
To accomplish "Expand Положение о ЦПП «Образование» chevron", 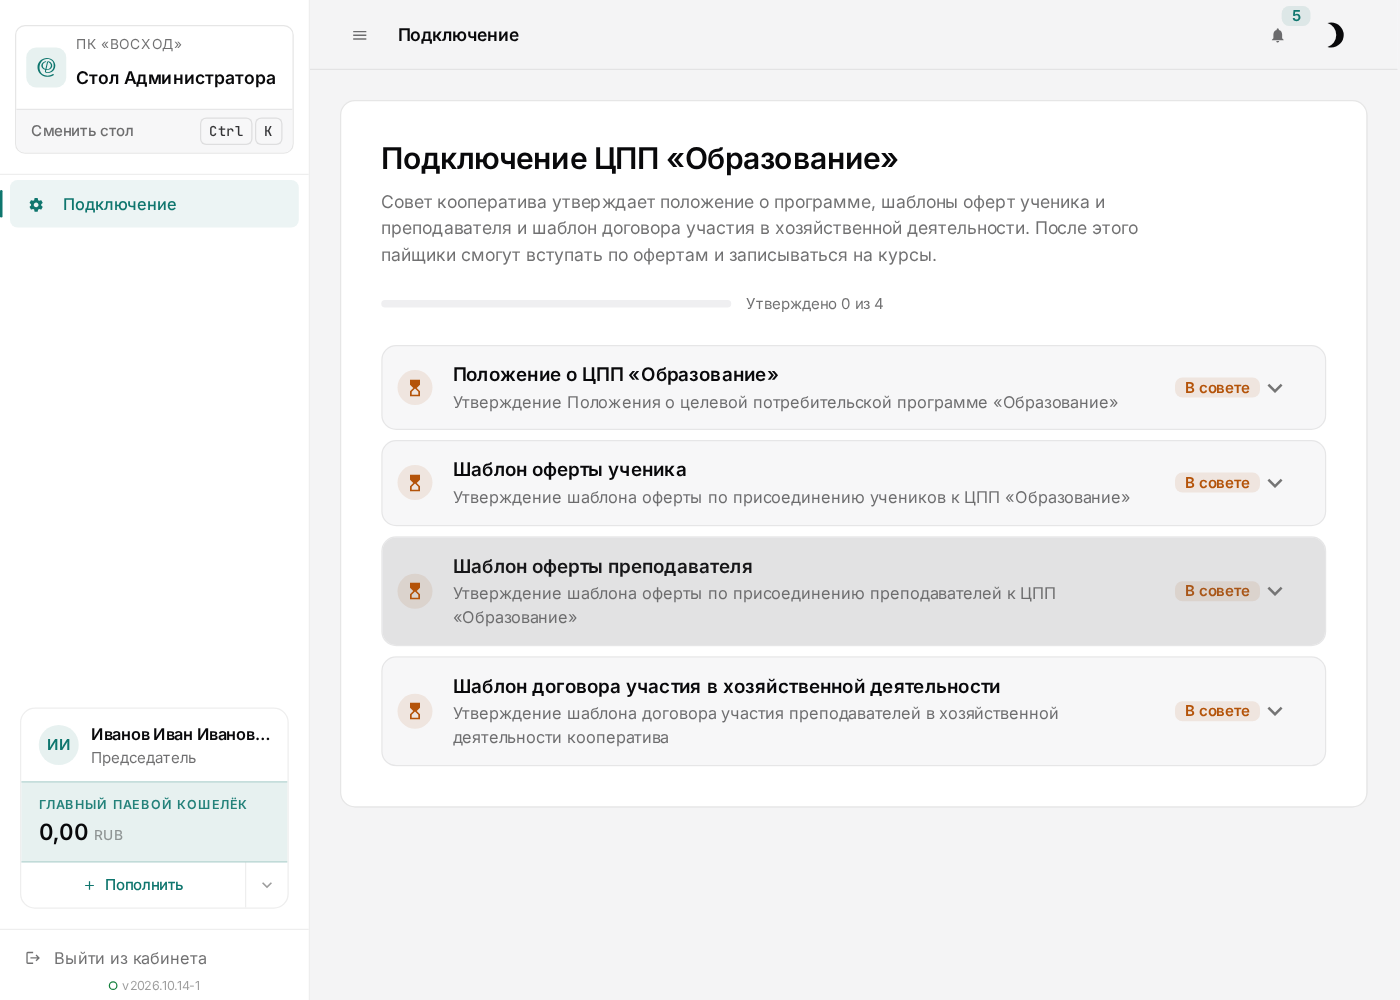I will 1275,388.
